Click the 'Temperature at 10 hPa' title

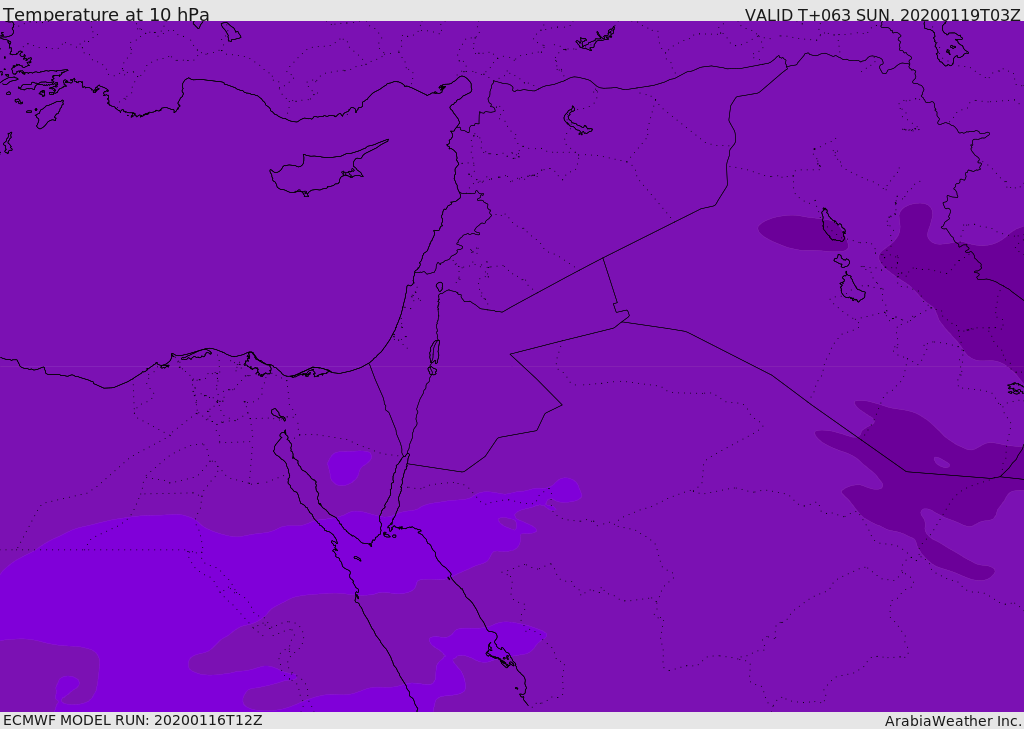click(x=106, y=14)
